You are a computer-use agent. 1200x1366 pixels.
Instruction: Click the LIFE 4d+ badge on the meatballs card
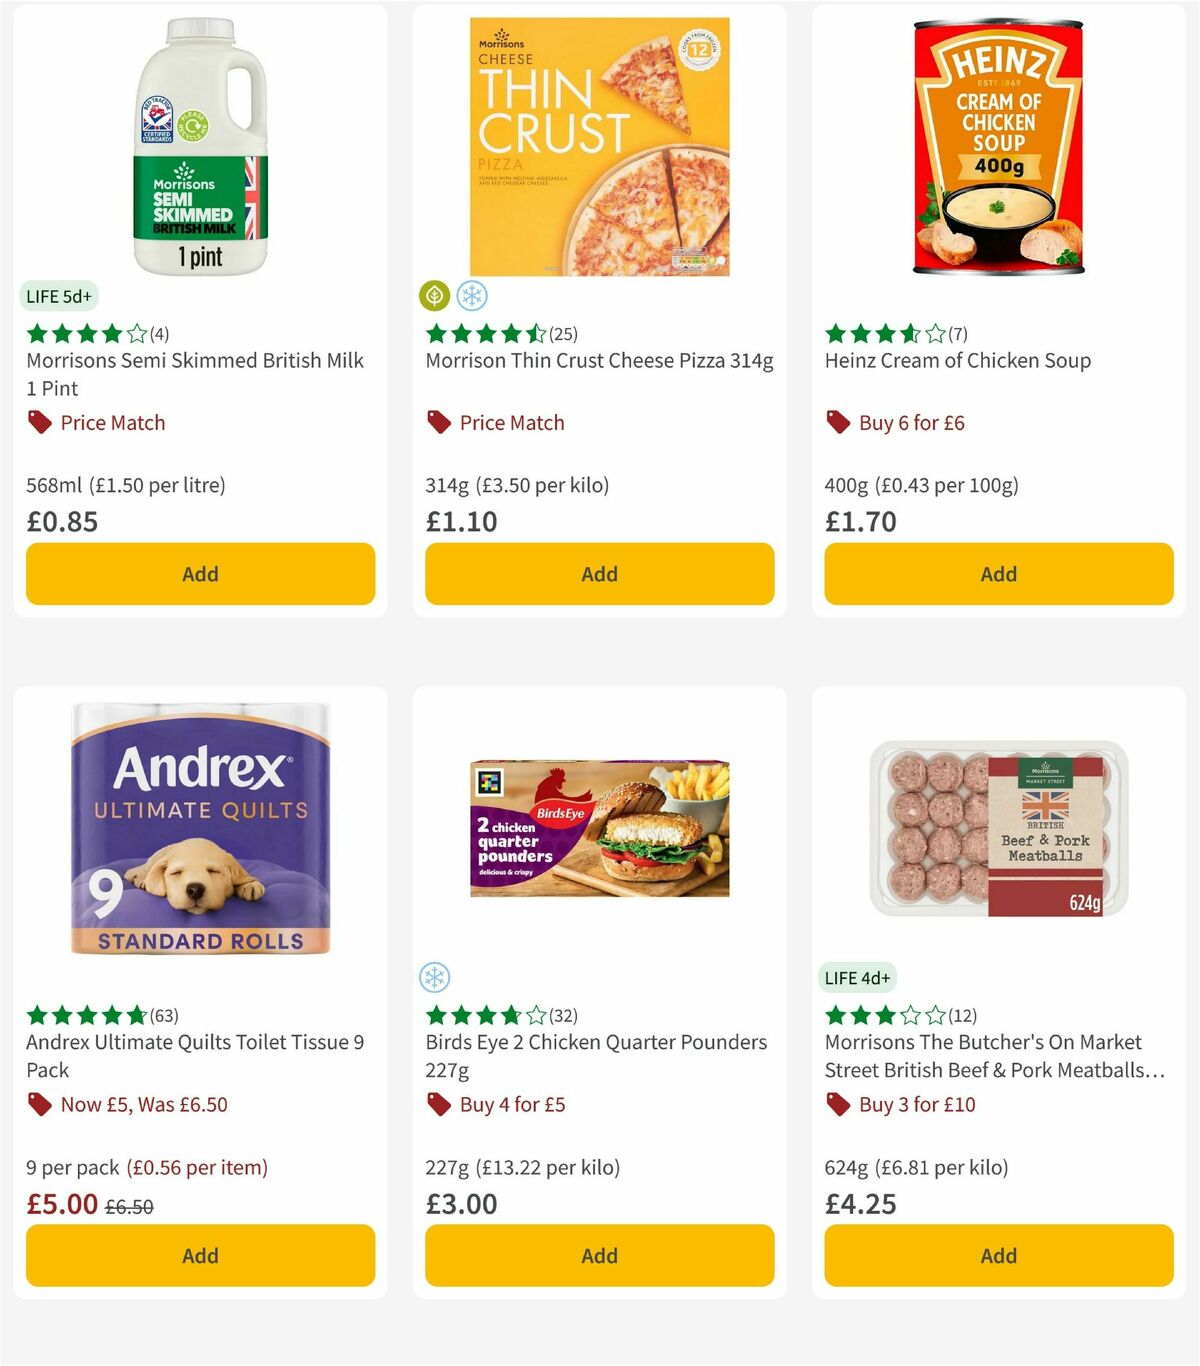click(858, 977)
